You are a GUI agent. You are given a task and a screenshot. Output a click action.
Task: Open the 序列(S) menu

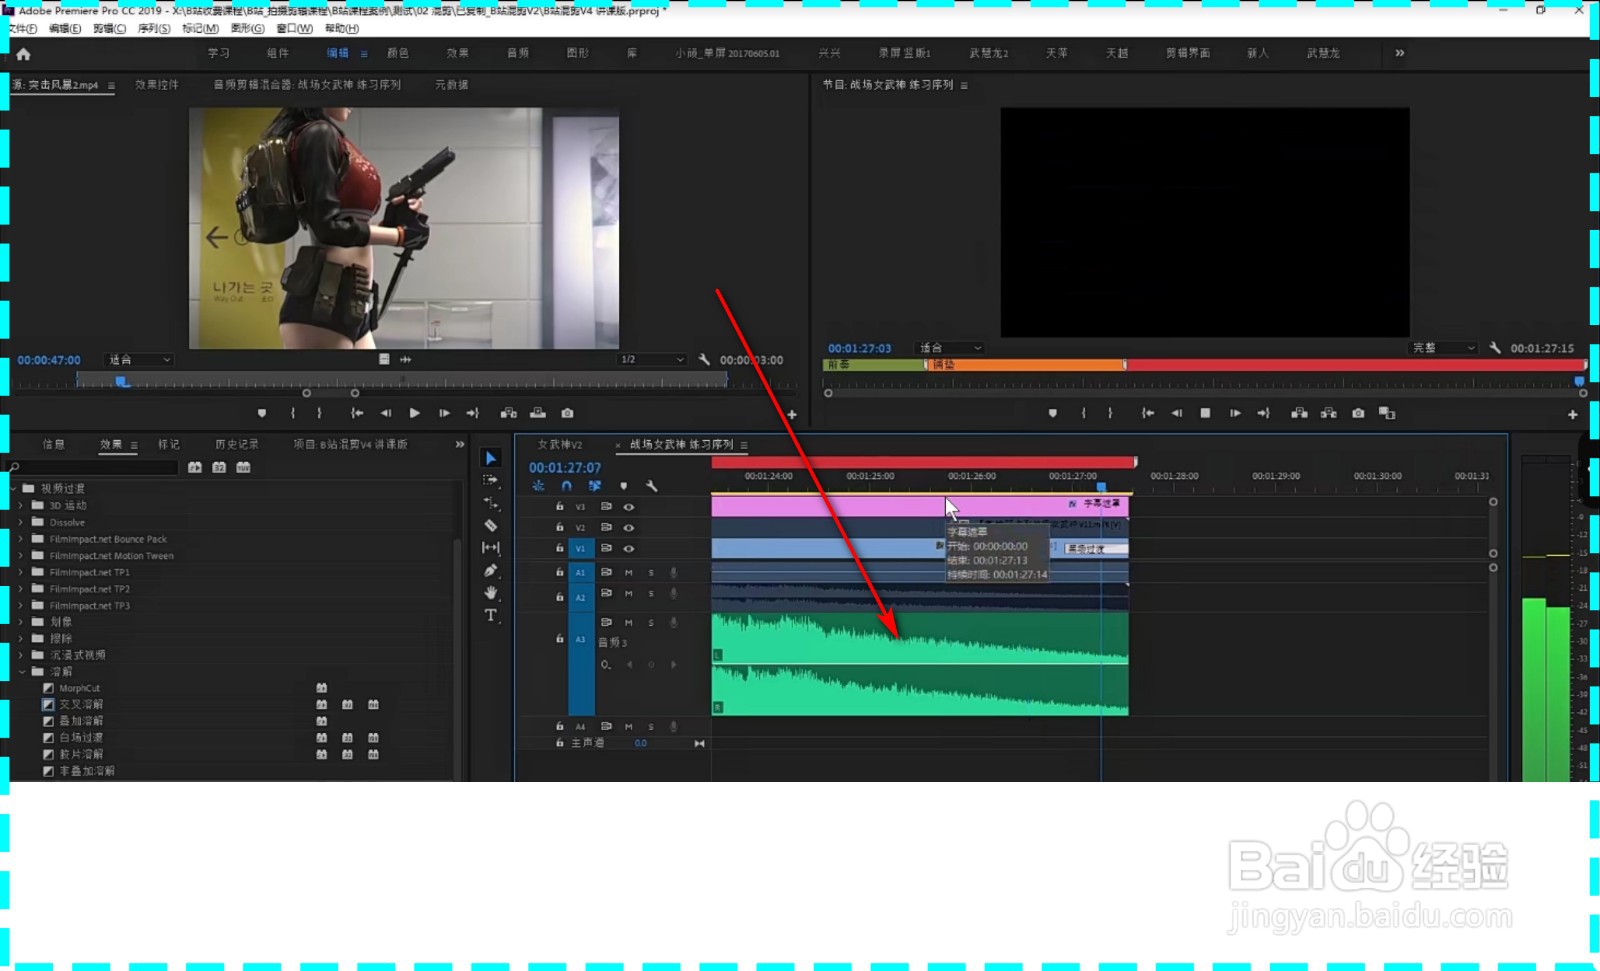tap(154, 28)
